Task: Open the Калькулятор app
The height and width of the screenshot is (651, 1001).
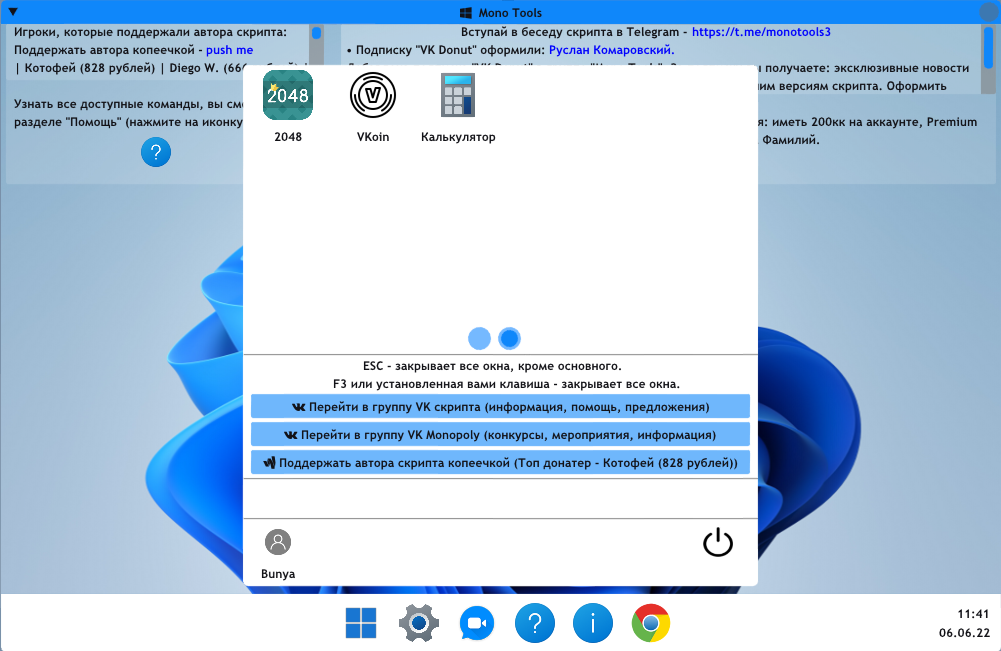Action: tap(458, 95)
